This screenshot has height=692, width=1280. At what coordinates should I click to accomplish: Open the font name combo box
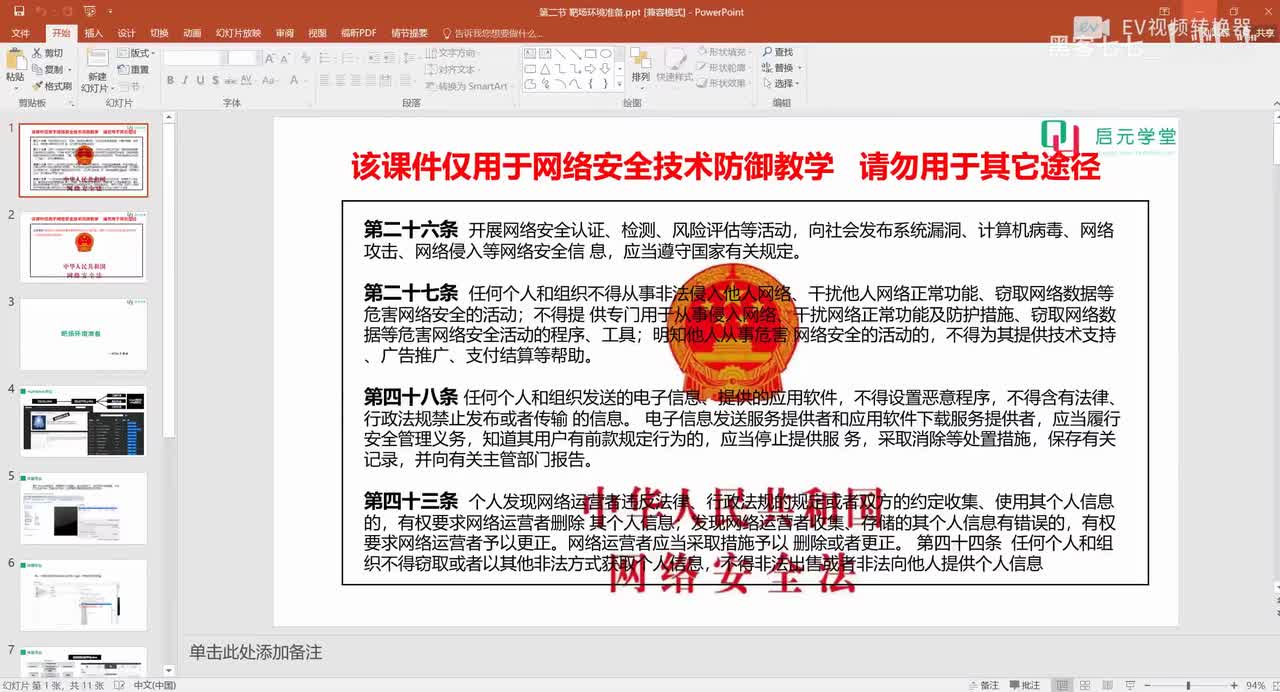click(194, 58)
